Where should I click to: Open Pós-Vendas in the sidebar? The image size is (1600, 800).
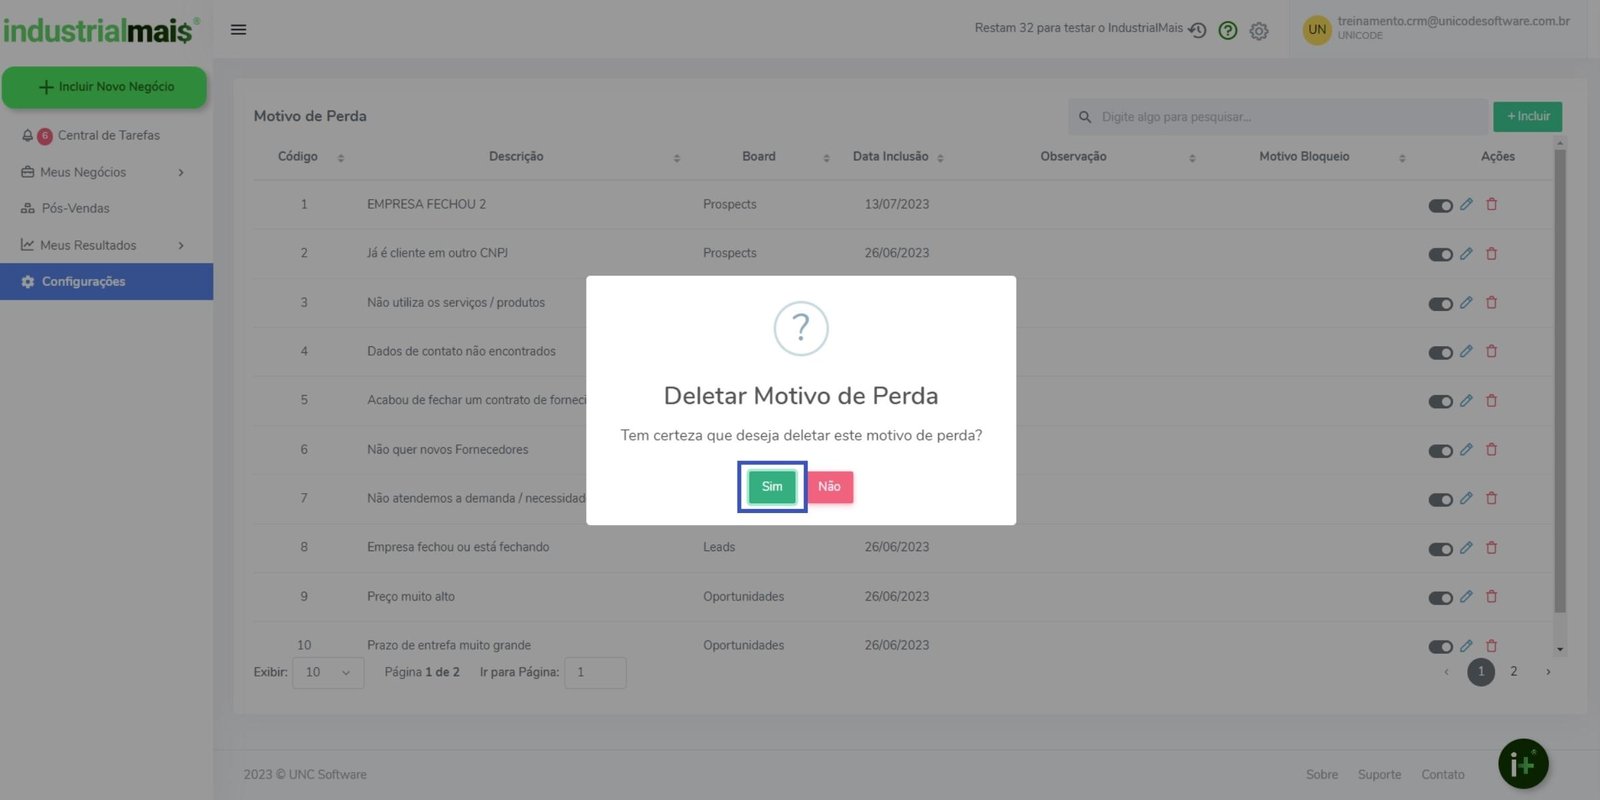[76, 208]
